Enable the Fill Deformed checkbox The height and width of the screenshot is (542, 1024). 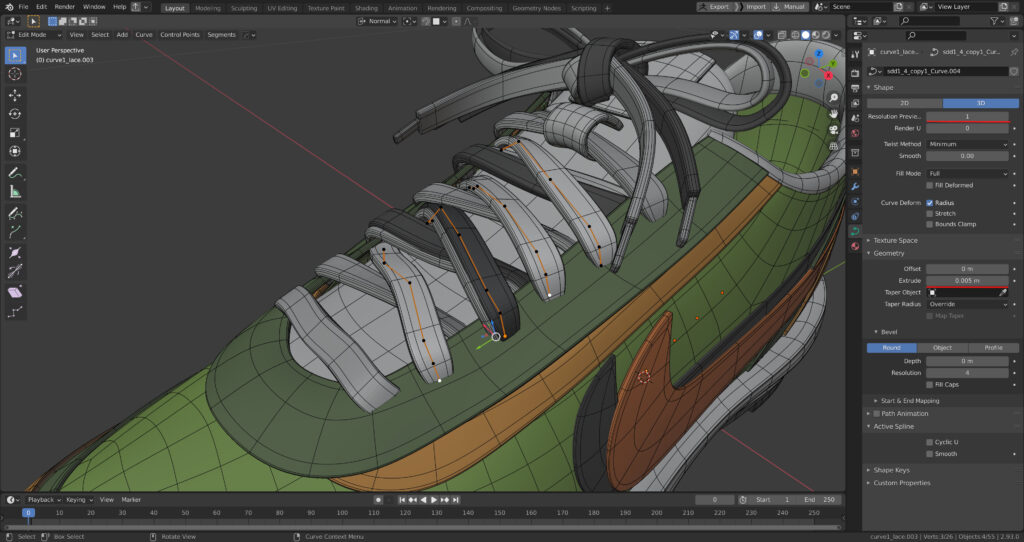[929, 185]
